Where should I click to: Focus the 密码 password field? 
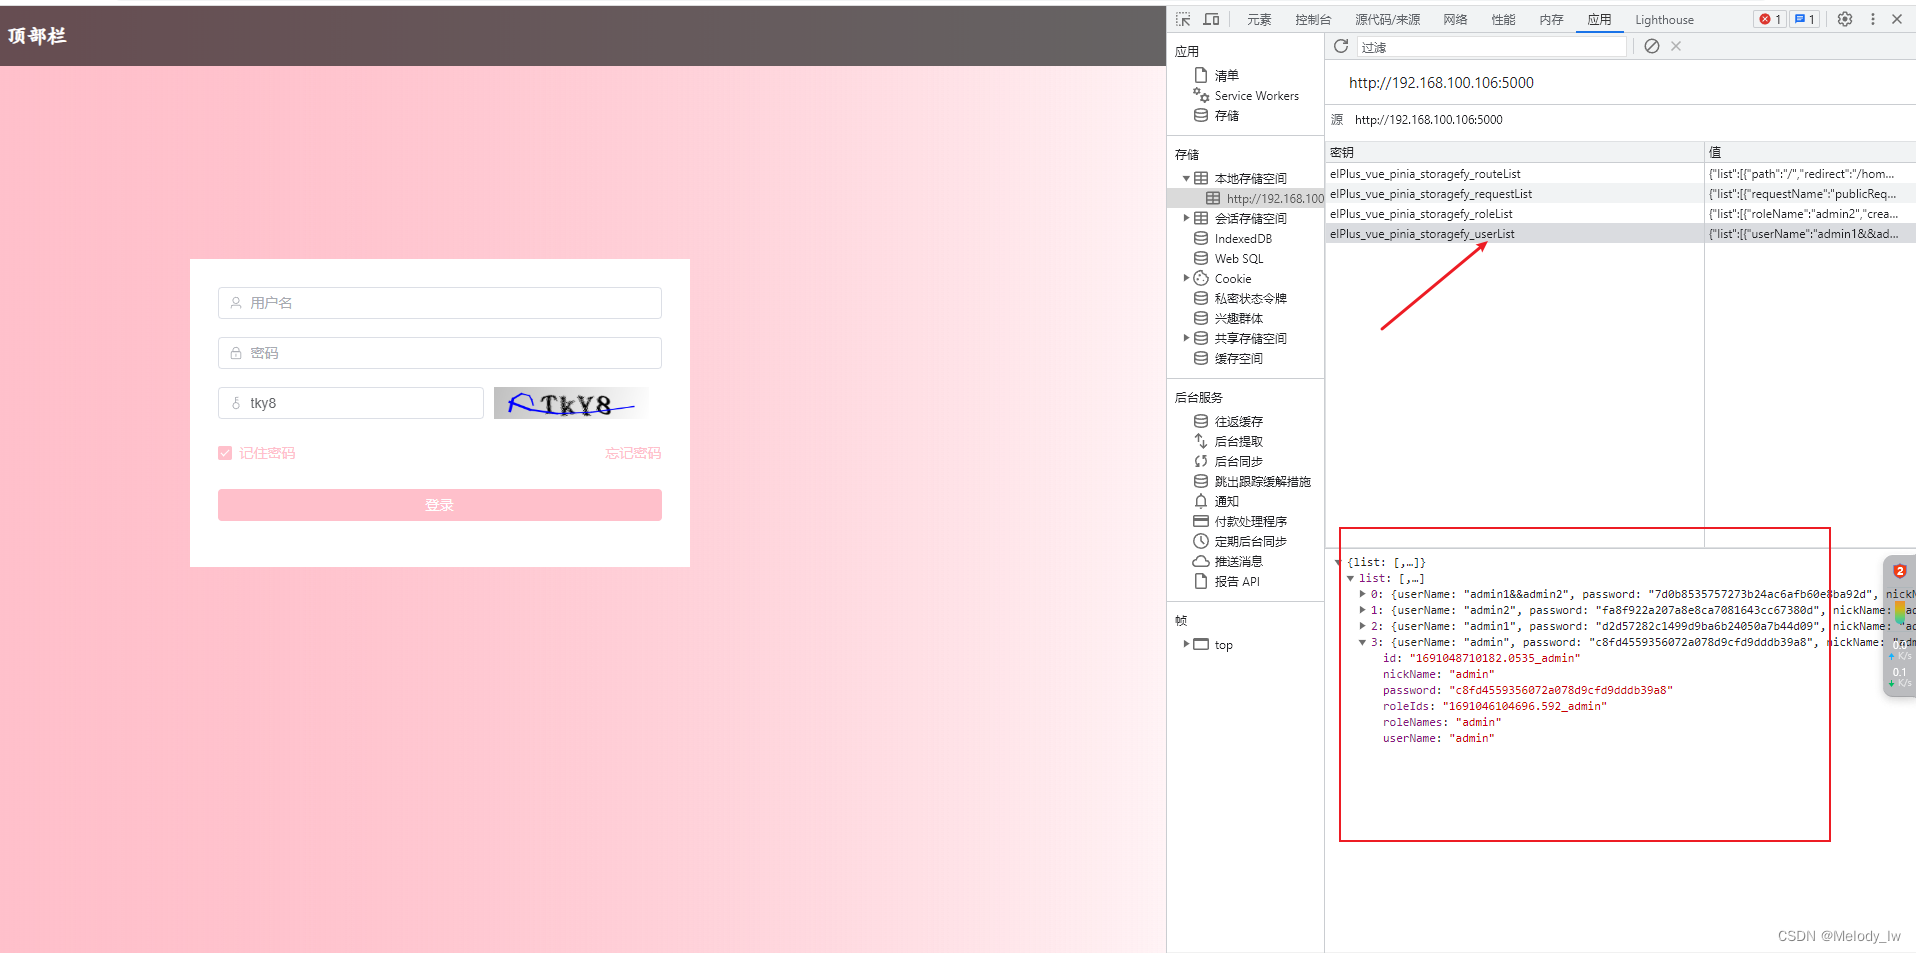[x=440, y=353]
